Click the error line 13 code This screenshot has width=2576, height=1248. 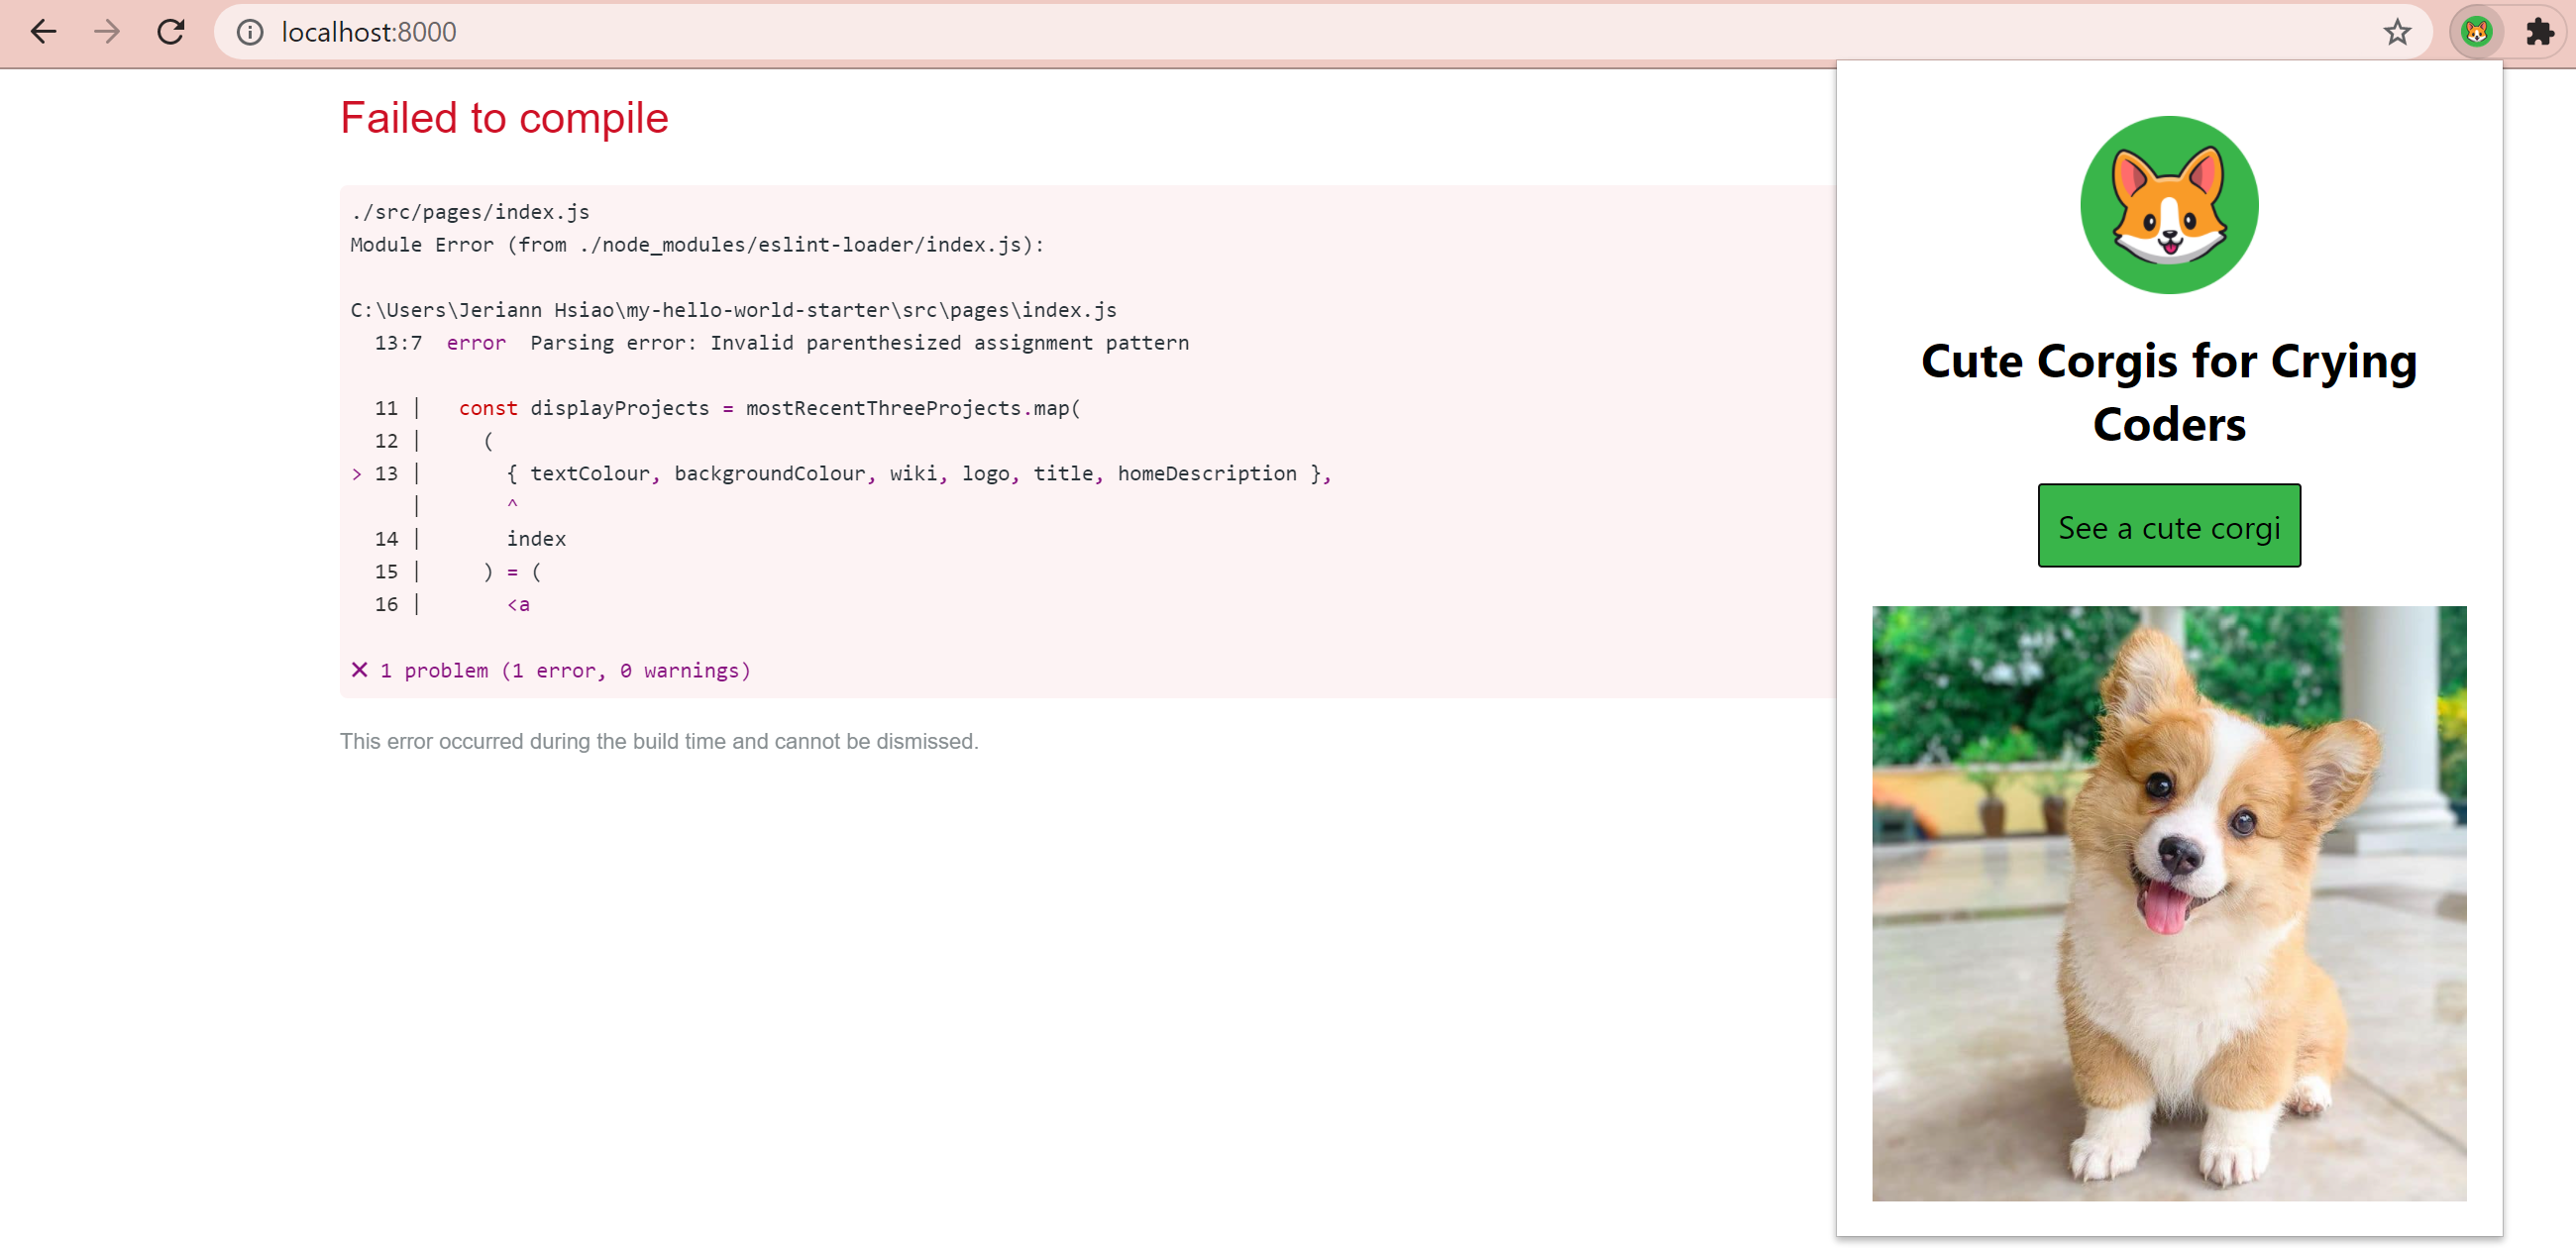[918, 473]
